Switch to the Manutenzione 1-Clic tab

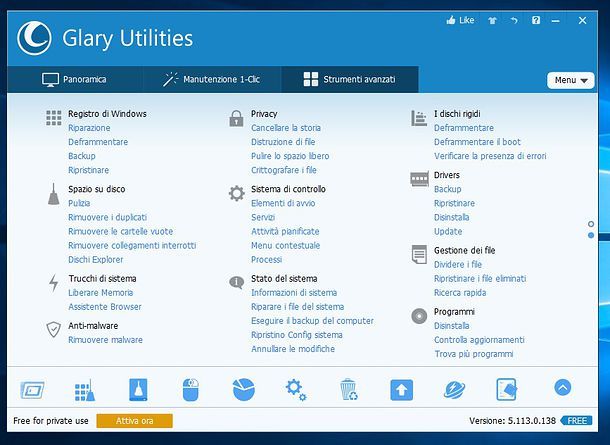point(212,79)
